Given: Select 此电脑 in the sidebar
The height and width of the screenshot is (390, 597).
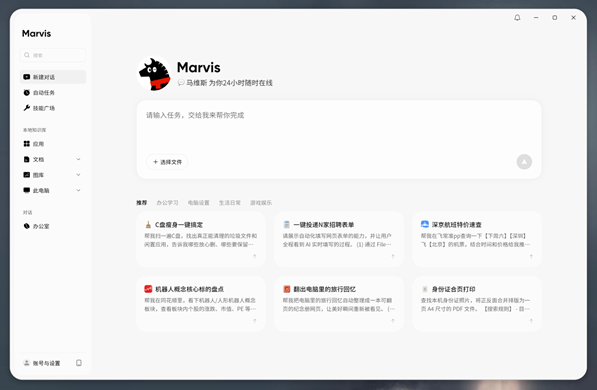Looking at the screenshot, I should (x=41, y=190).
